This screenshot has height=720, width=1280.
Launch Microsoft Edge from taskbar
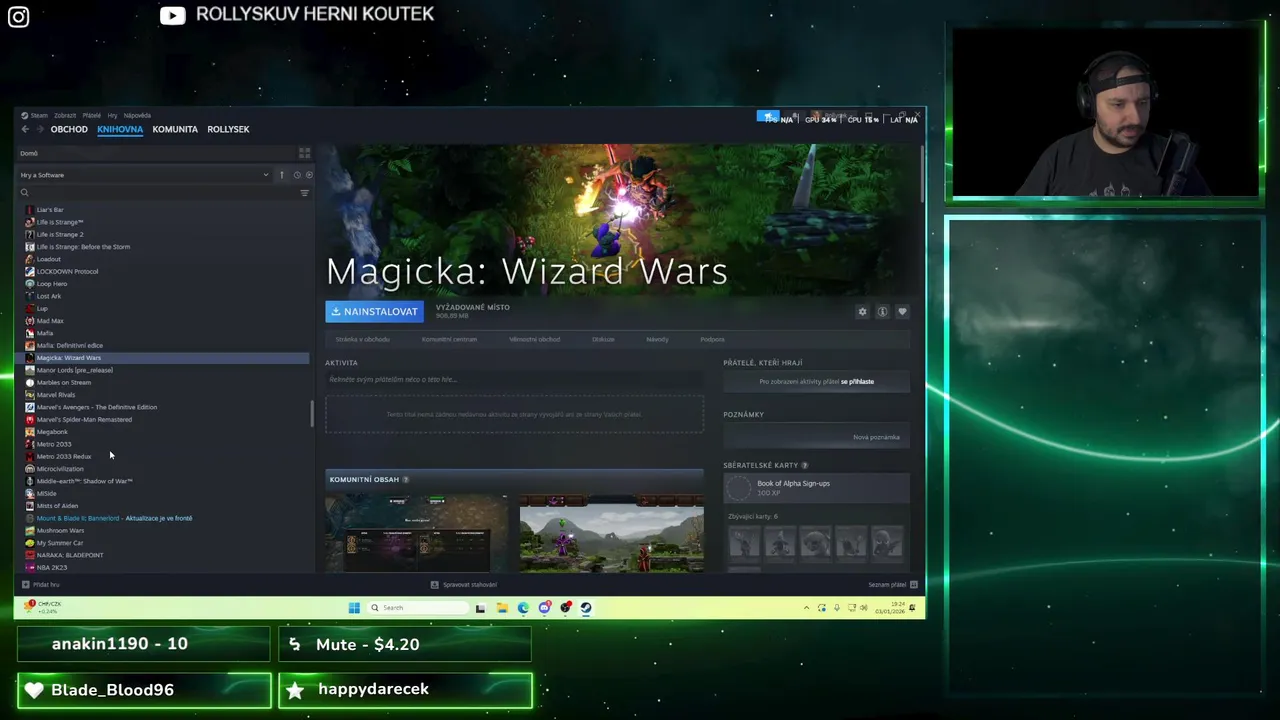pyautogui.click(x=523, y=607)
